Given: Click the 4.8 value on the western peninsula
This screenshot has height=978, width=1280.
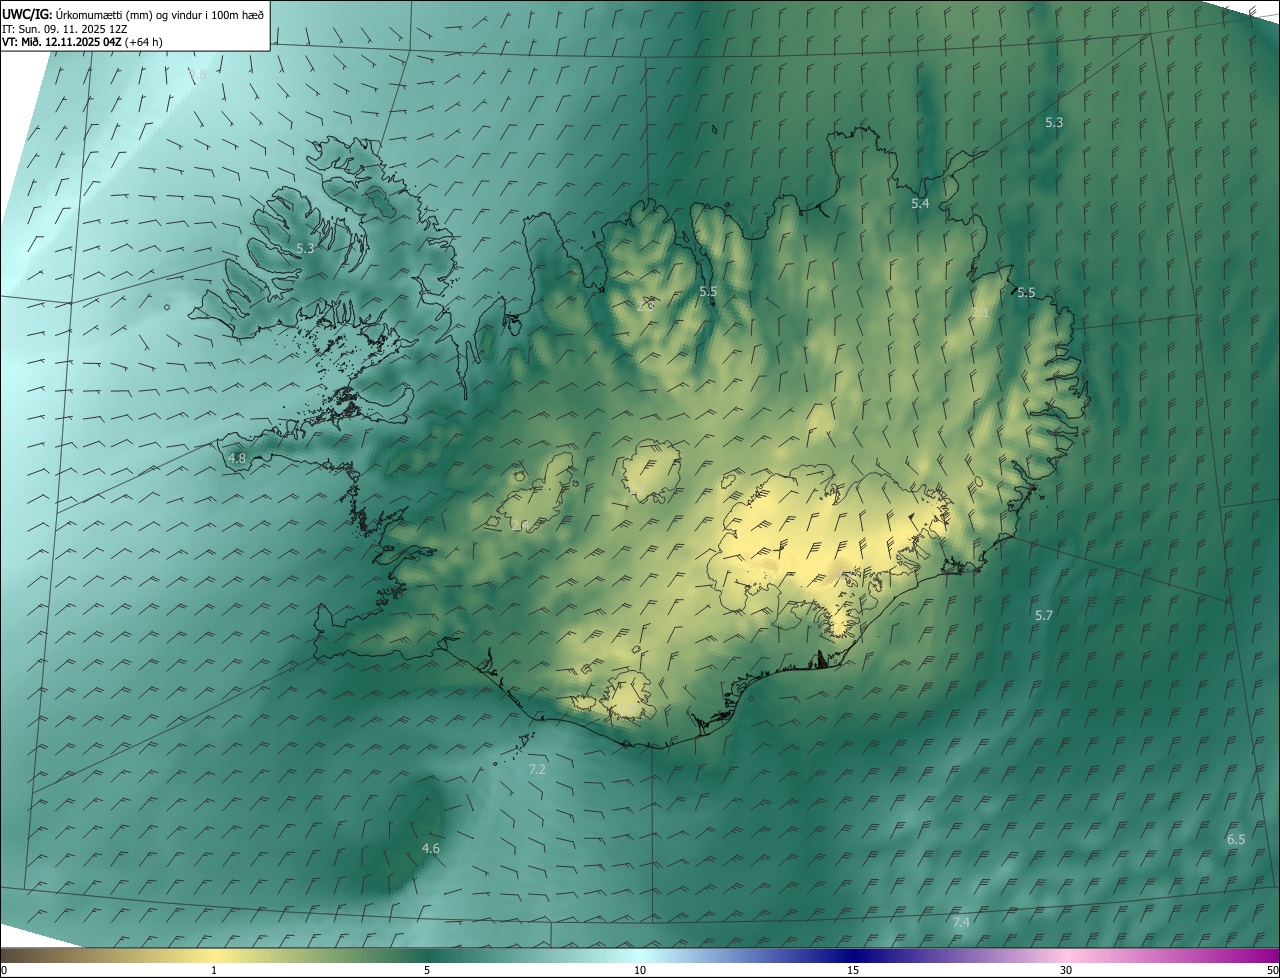Looking at the screenshot, I should coord(237,458).
